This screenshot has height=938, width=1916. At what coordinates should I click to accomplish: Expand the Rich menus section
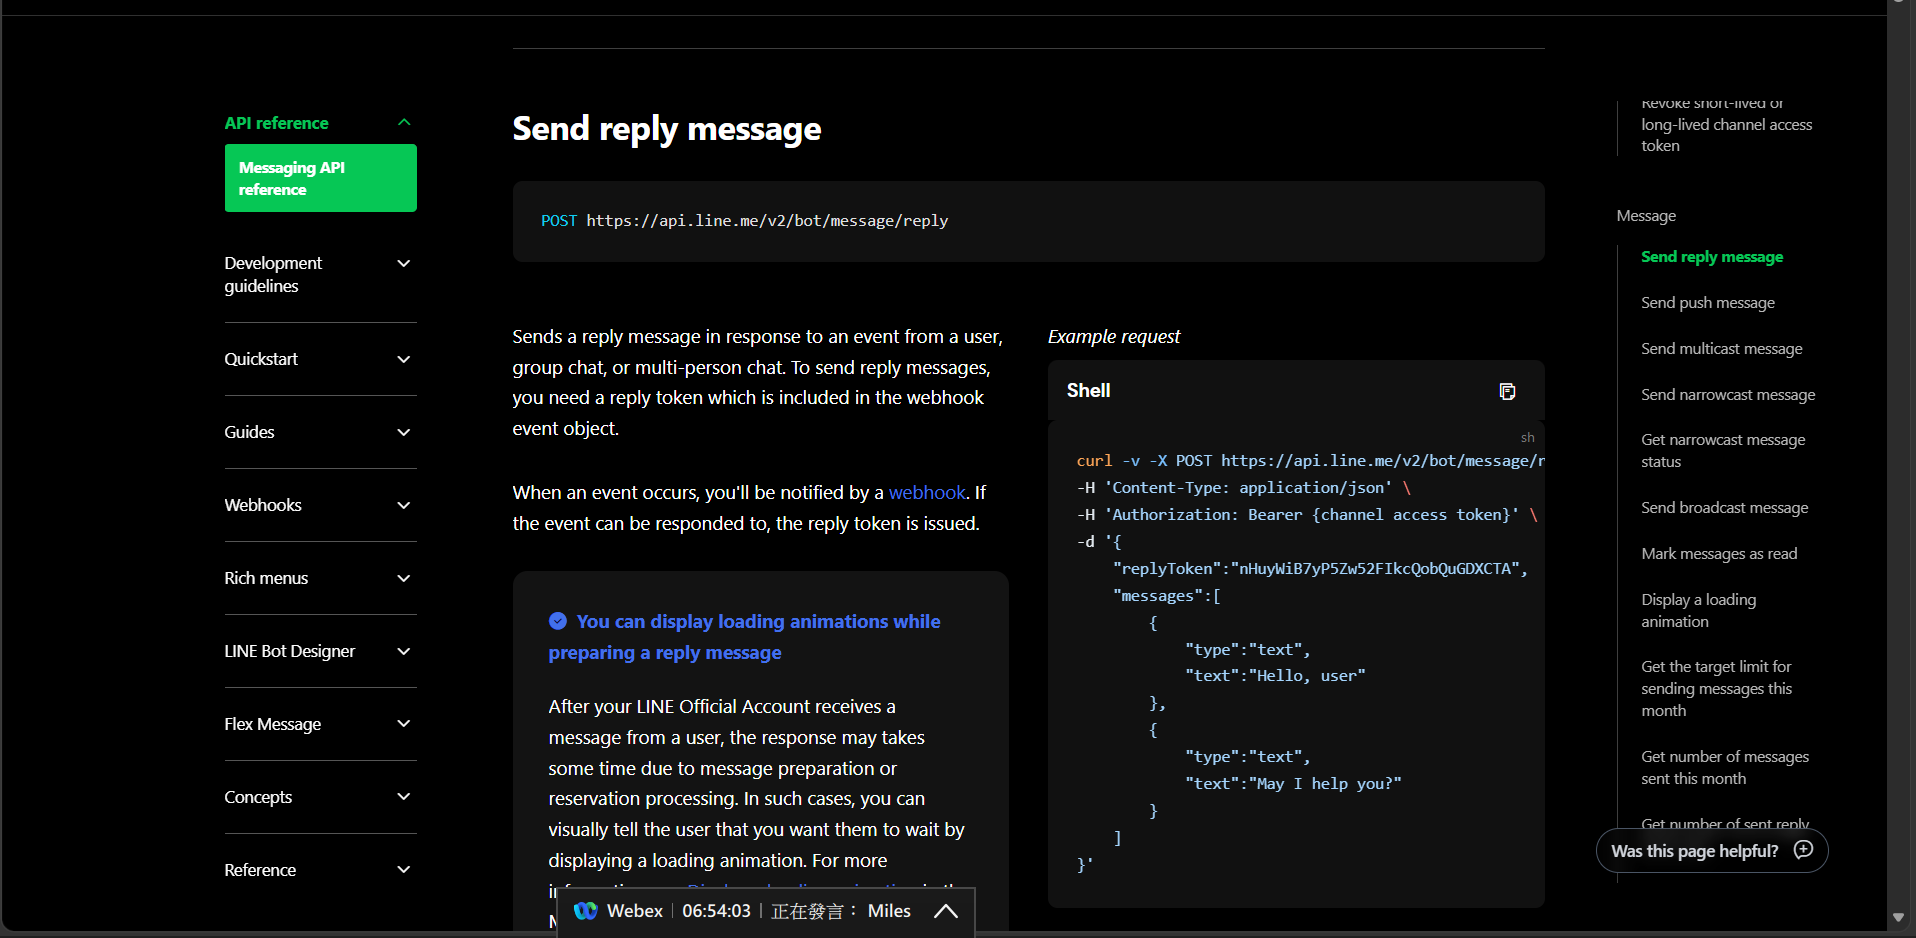click(x=404, y=579)
